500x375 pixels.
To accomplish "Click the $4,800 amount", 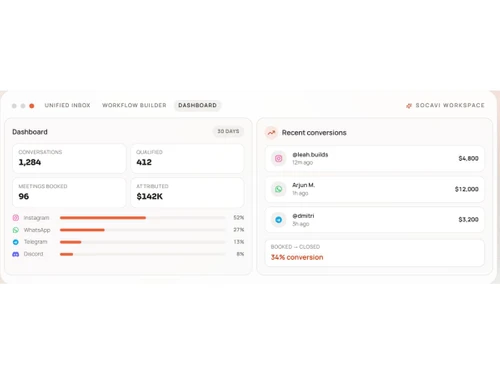I will click(468, 158).
